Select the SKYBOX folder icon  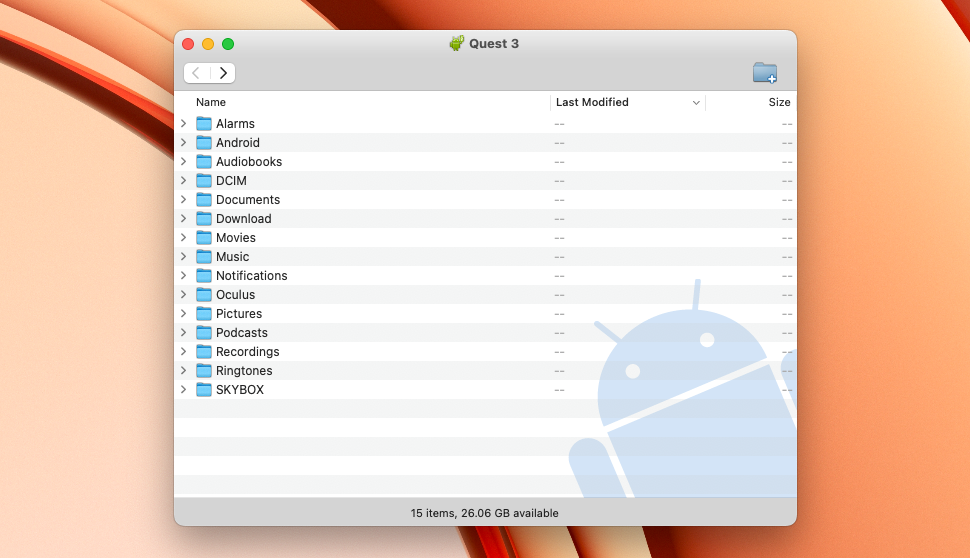(204, 390)
